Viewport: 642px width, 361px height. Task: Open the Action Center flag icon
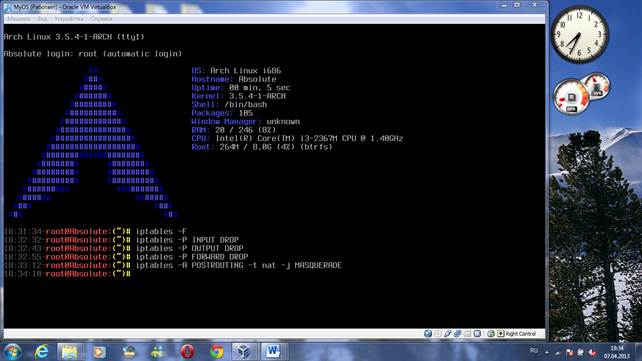point(569,352)
